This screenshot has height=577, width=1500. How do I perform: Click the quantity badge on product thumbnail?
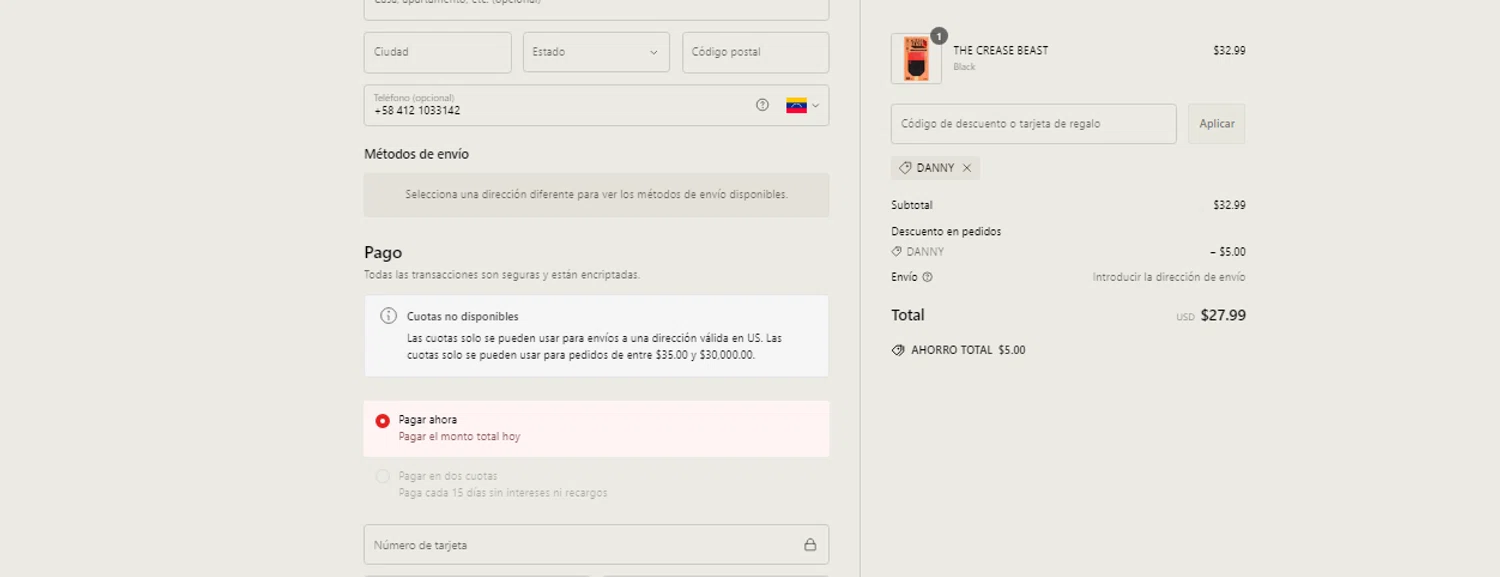pyautogui.click(x=938, y=36)
